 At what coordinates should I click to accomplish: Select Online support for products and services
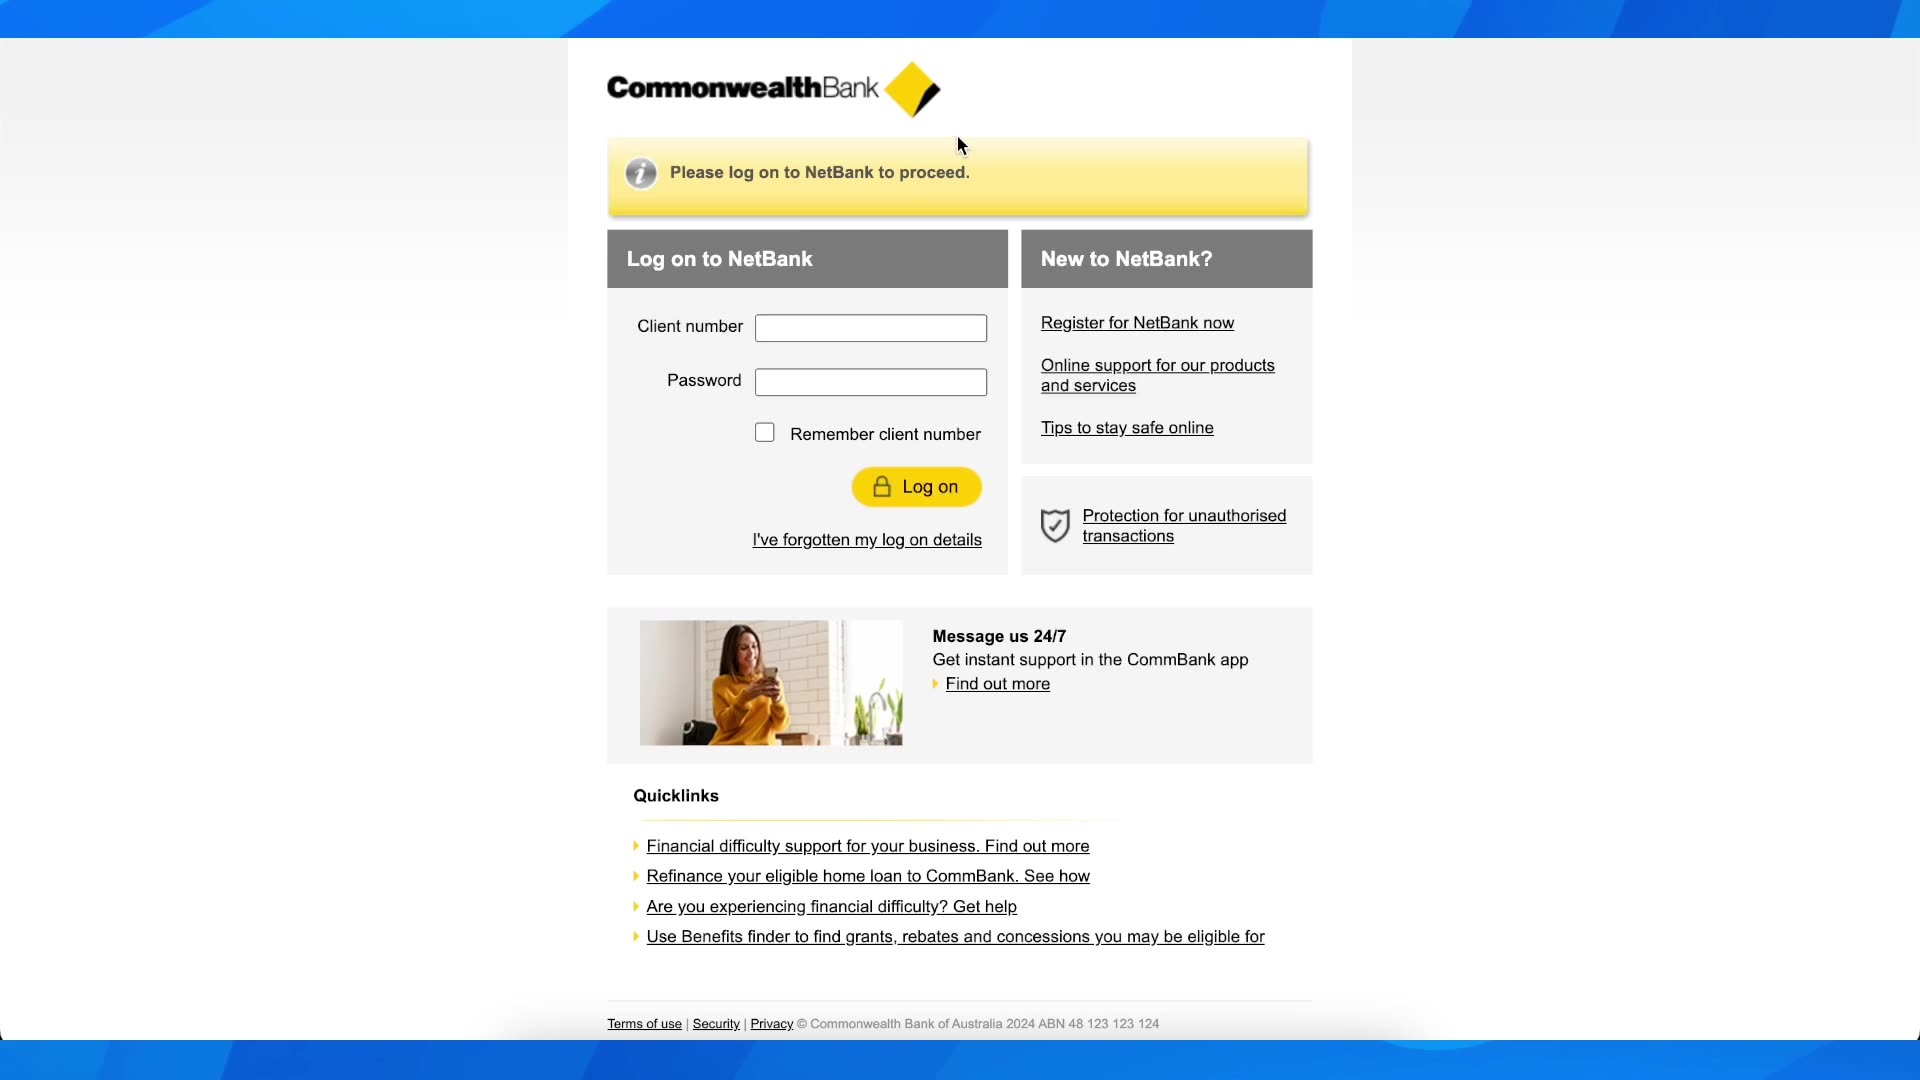pyautogui.click(x=1158, y=375)
